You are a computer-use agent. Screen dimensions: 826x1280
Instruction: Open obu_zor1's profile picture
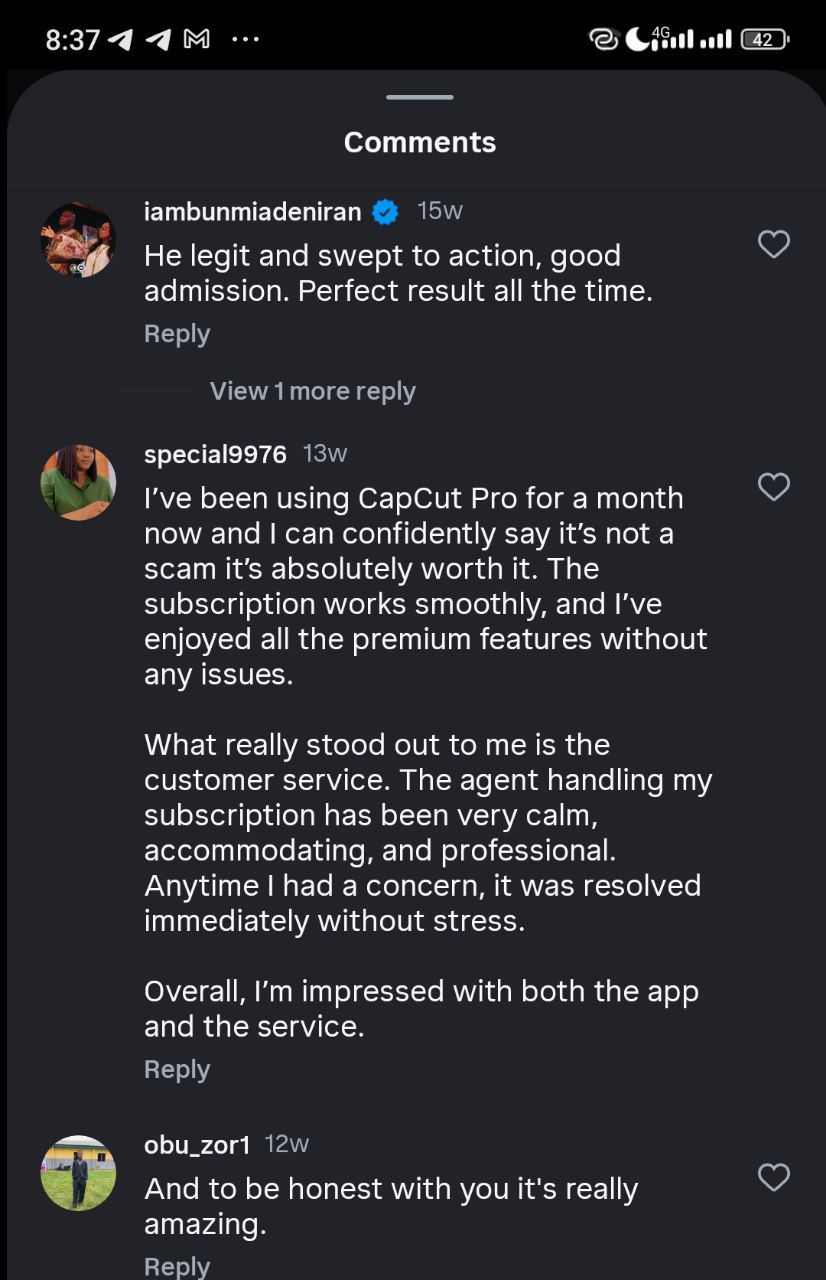78,1173
